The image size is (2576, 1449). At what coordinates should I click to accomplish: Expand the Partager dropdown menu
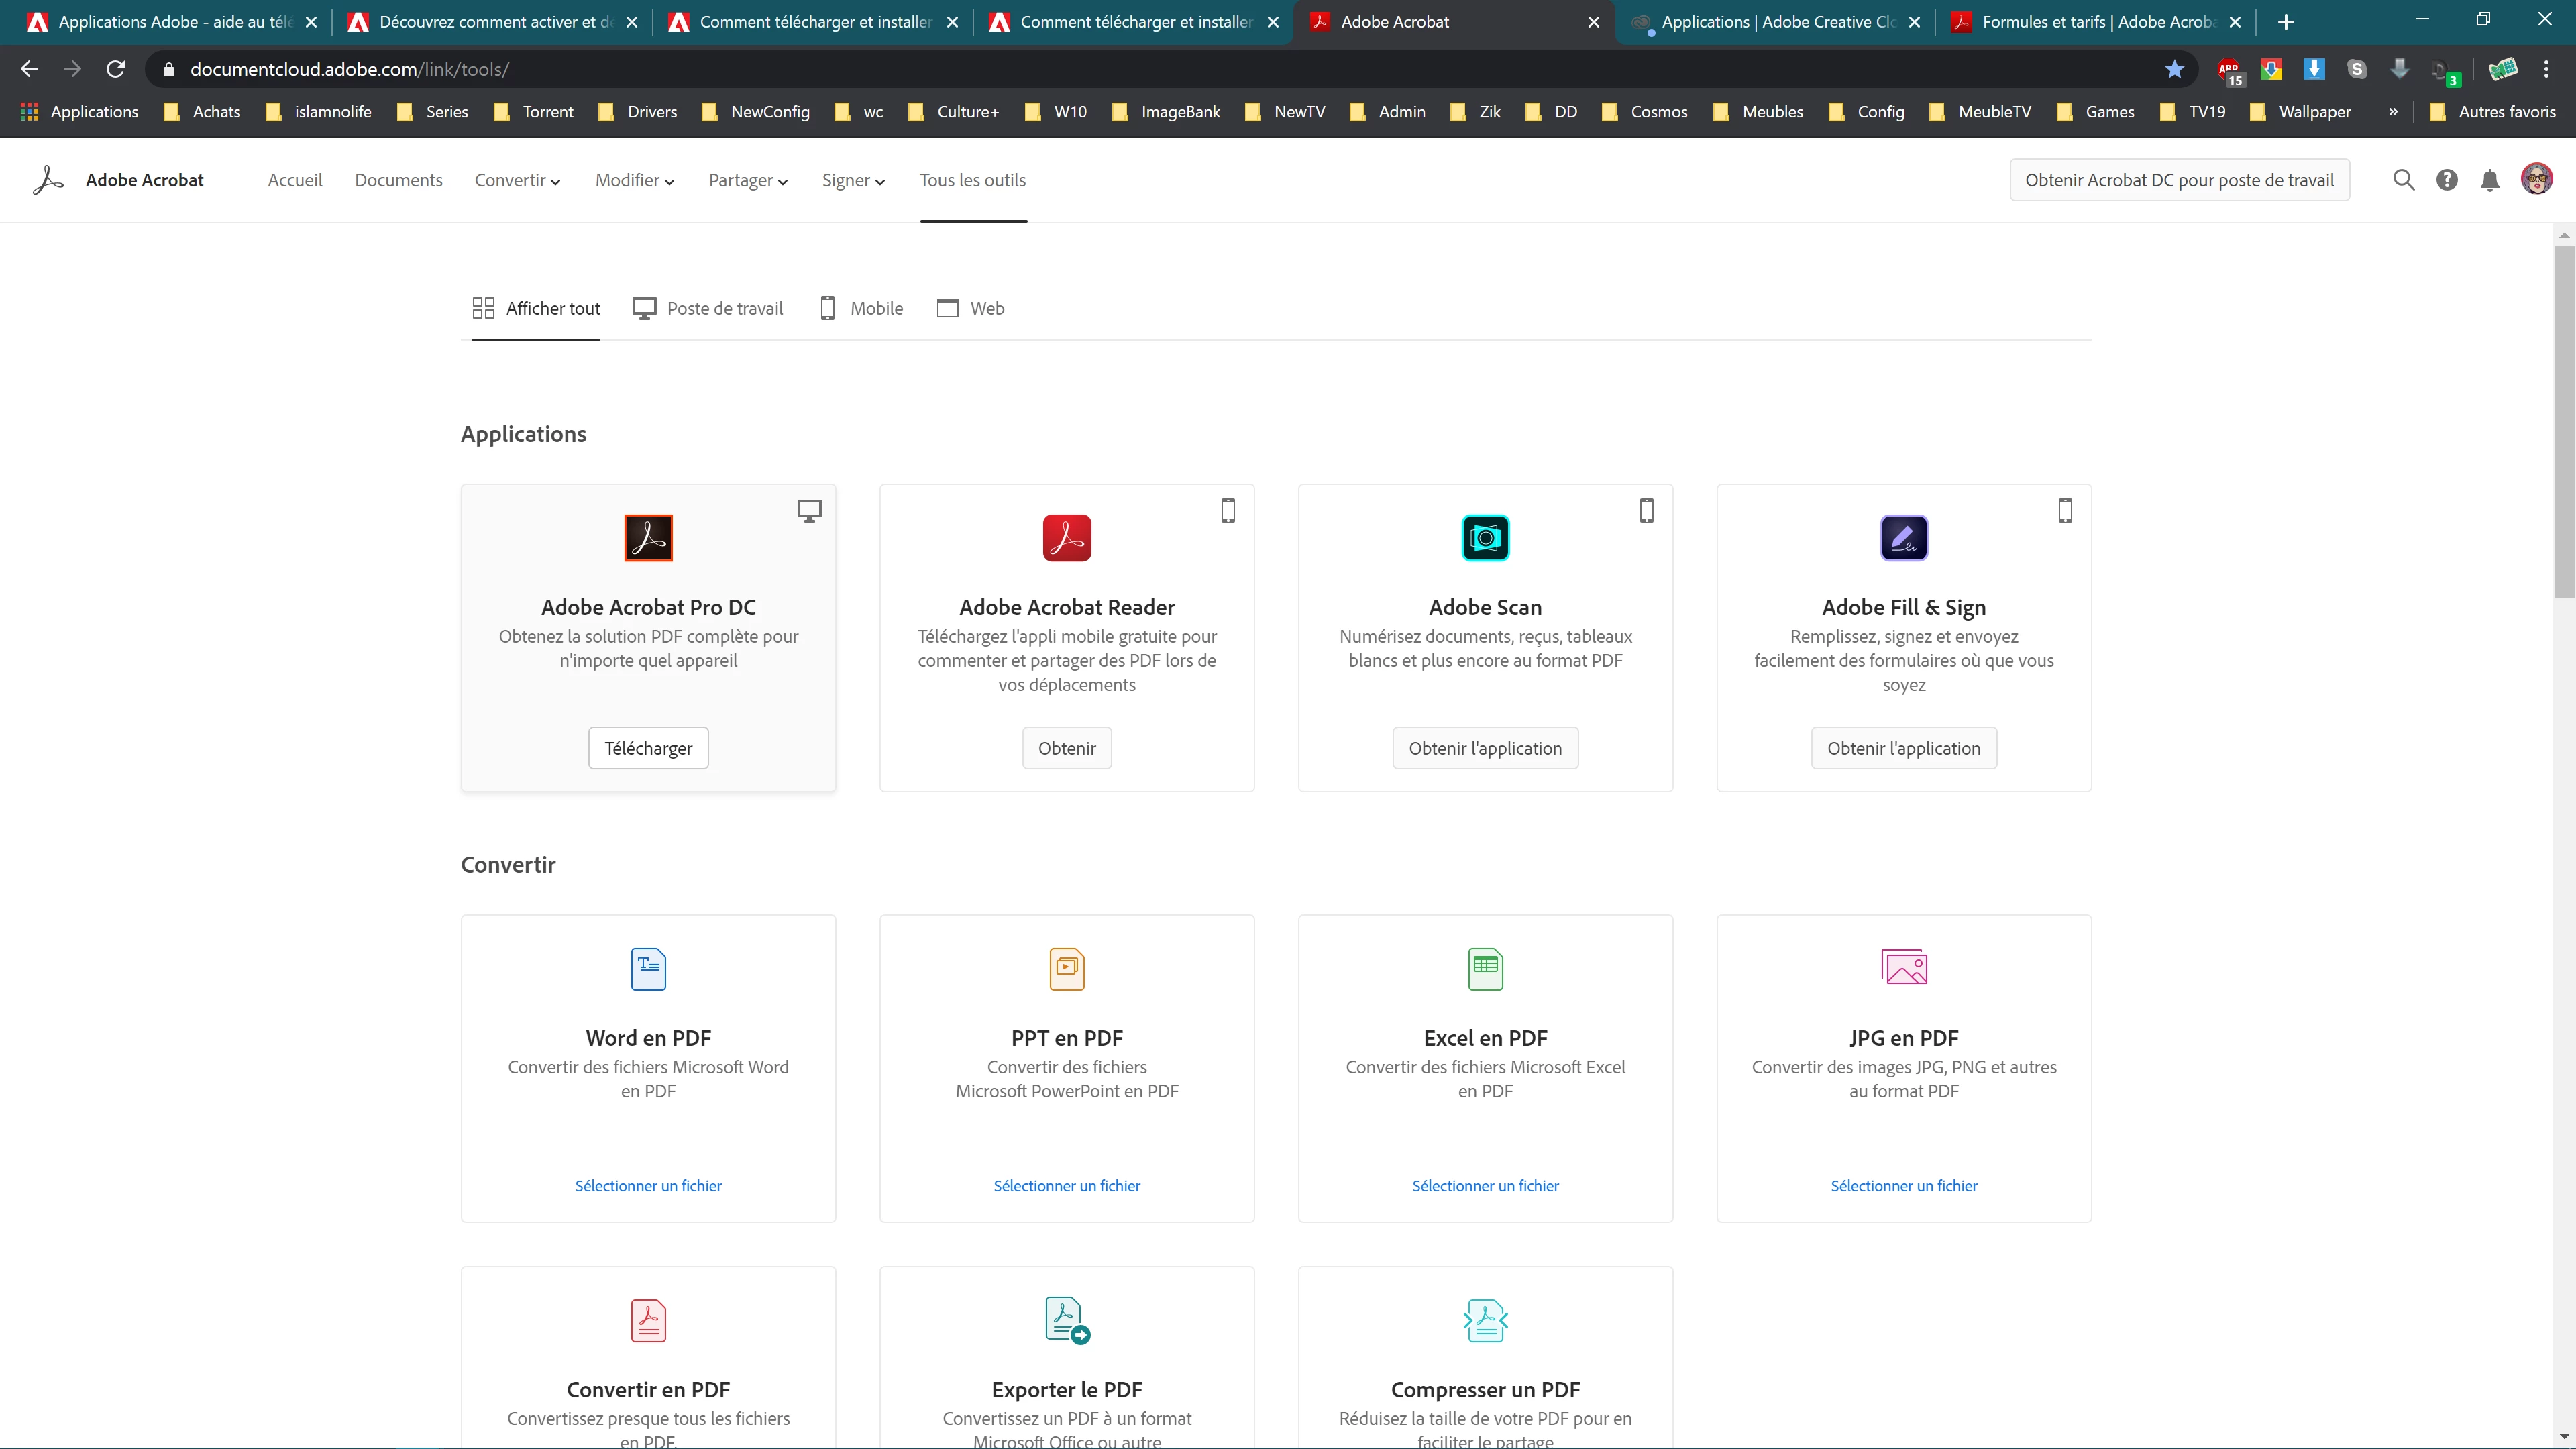pyautogui.click(x=748, y=180)
